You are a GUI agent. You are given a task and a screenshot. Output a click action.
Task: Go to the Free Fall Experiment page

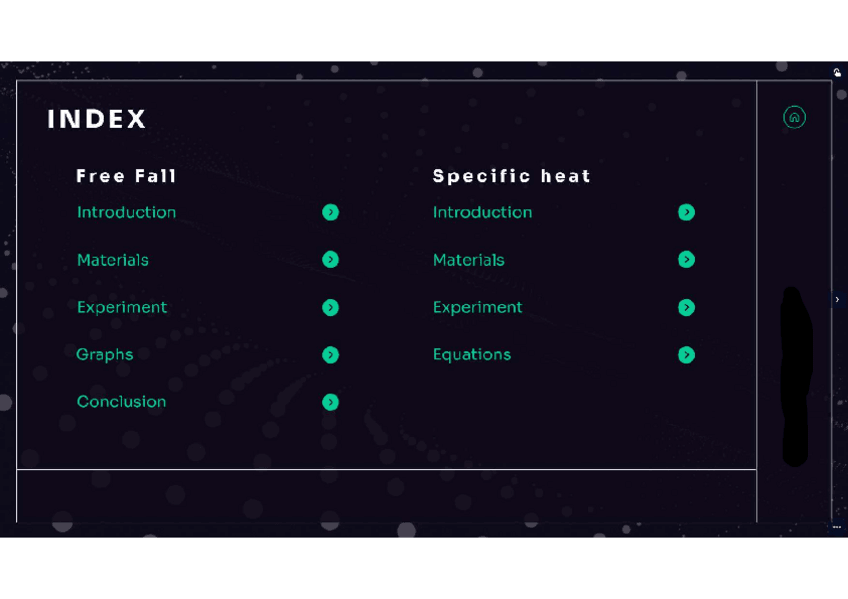click(121, 307)
